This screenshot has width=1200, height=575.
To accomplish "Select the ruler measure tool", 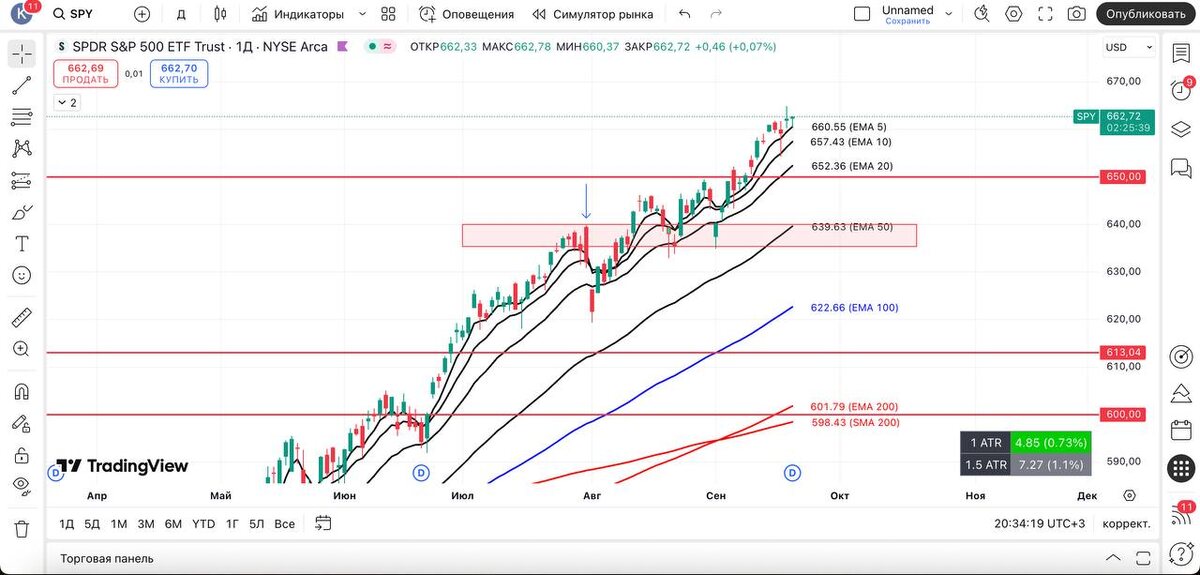I will (x=21, y=318).
